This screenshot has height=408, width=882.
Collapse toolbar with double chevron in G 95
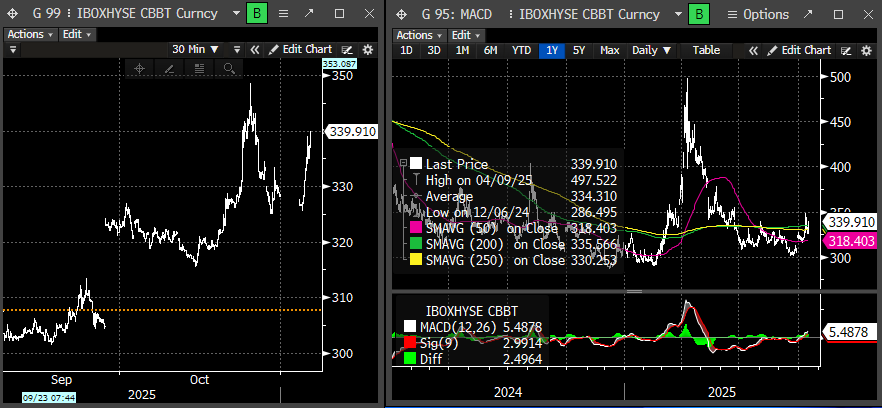click(753, 50)
